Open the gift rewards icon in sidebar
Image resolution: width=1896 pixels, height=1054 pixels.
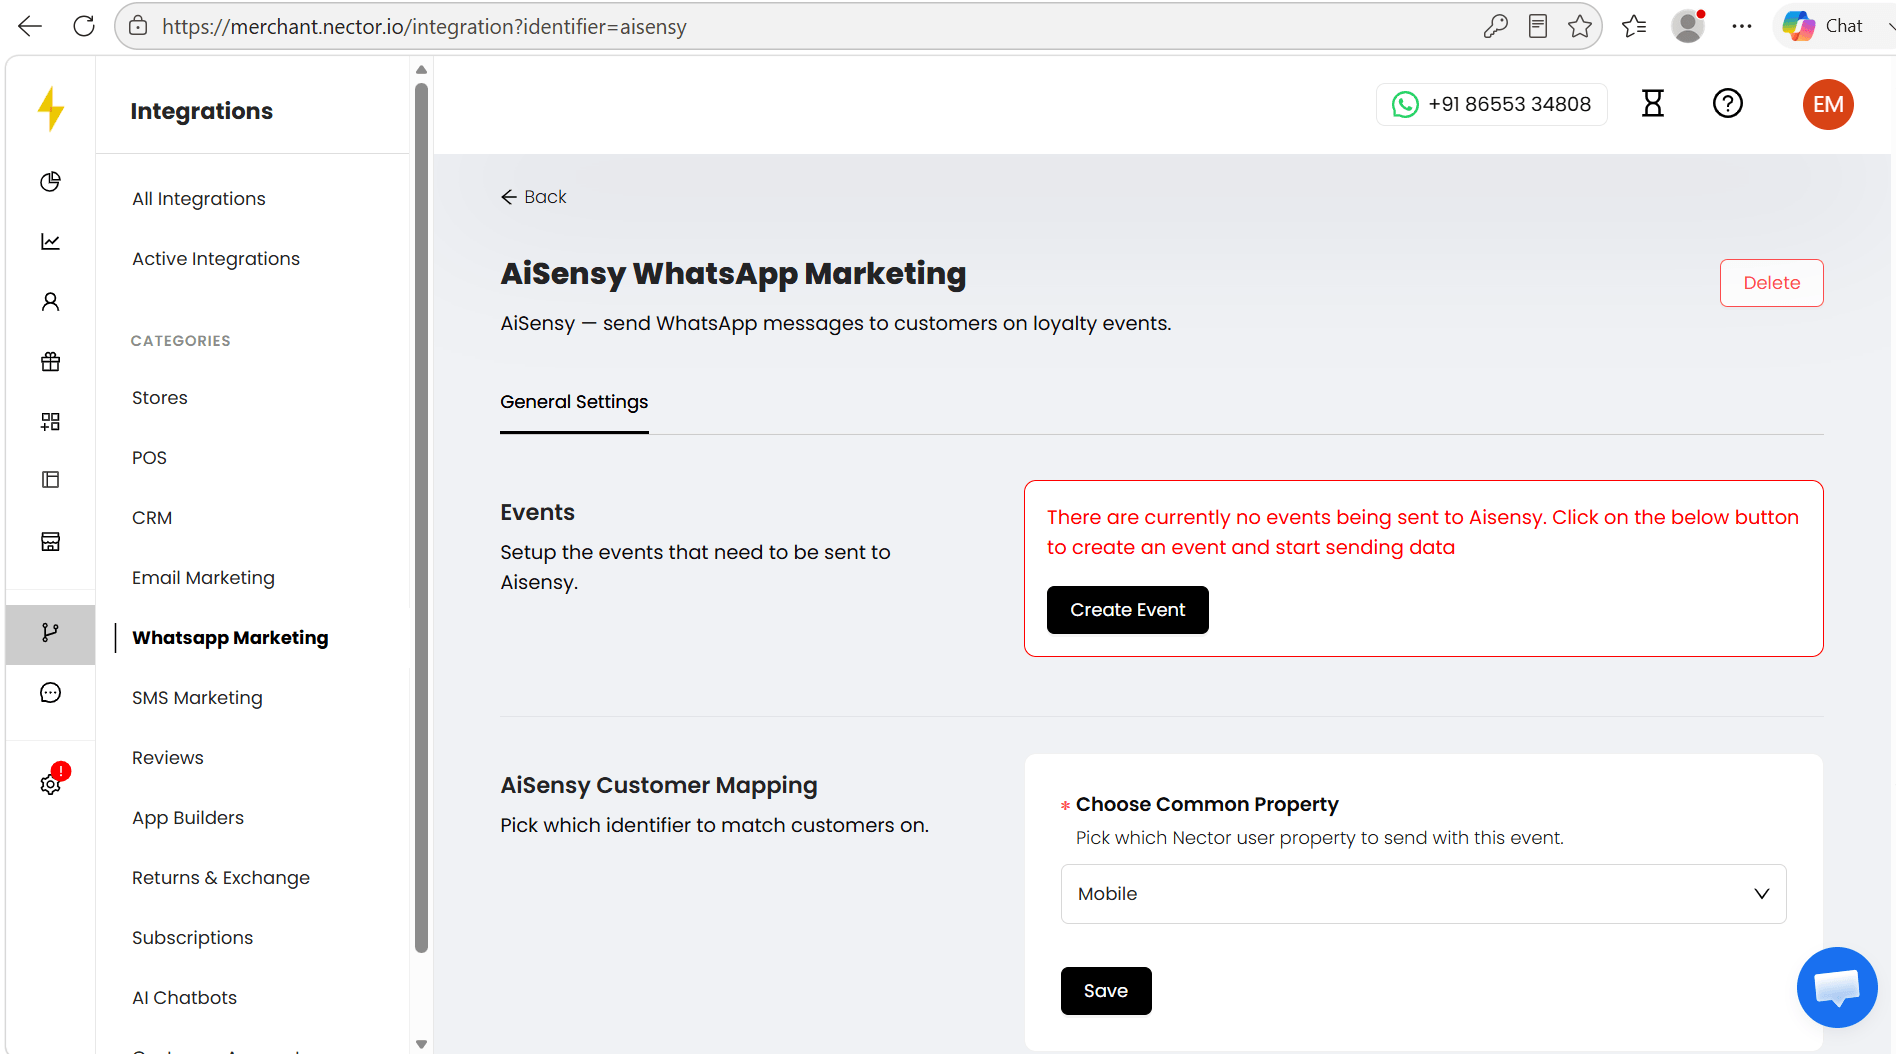(x=50, y=361)
